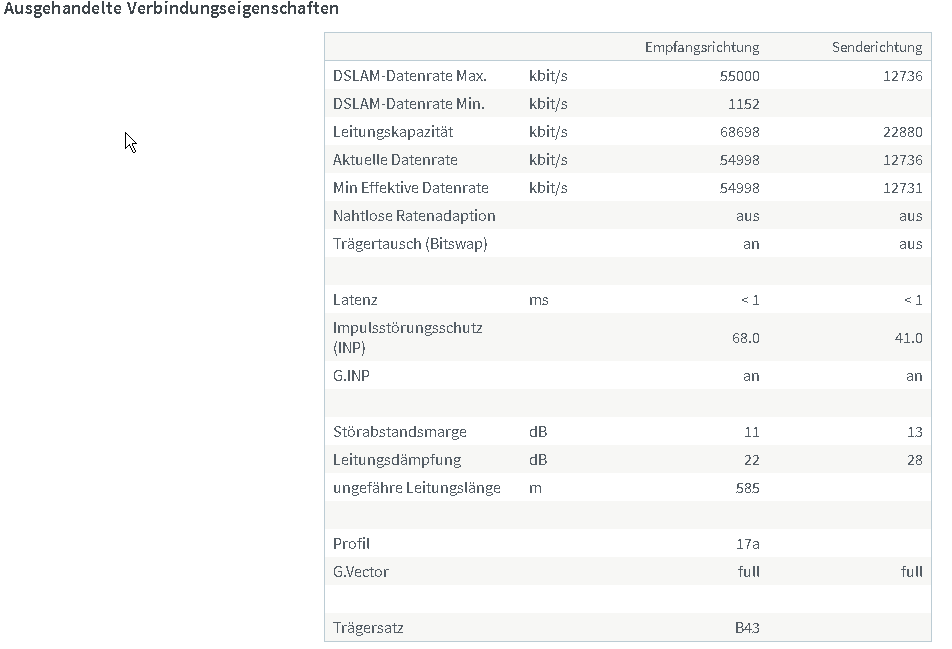Click the G.Vector row label
The image size is (952, 649).
[361, 572]
